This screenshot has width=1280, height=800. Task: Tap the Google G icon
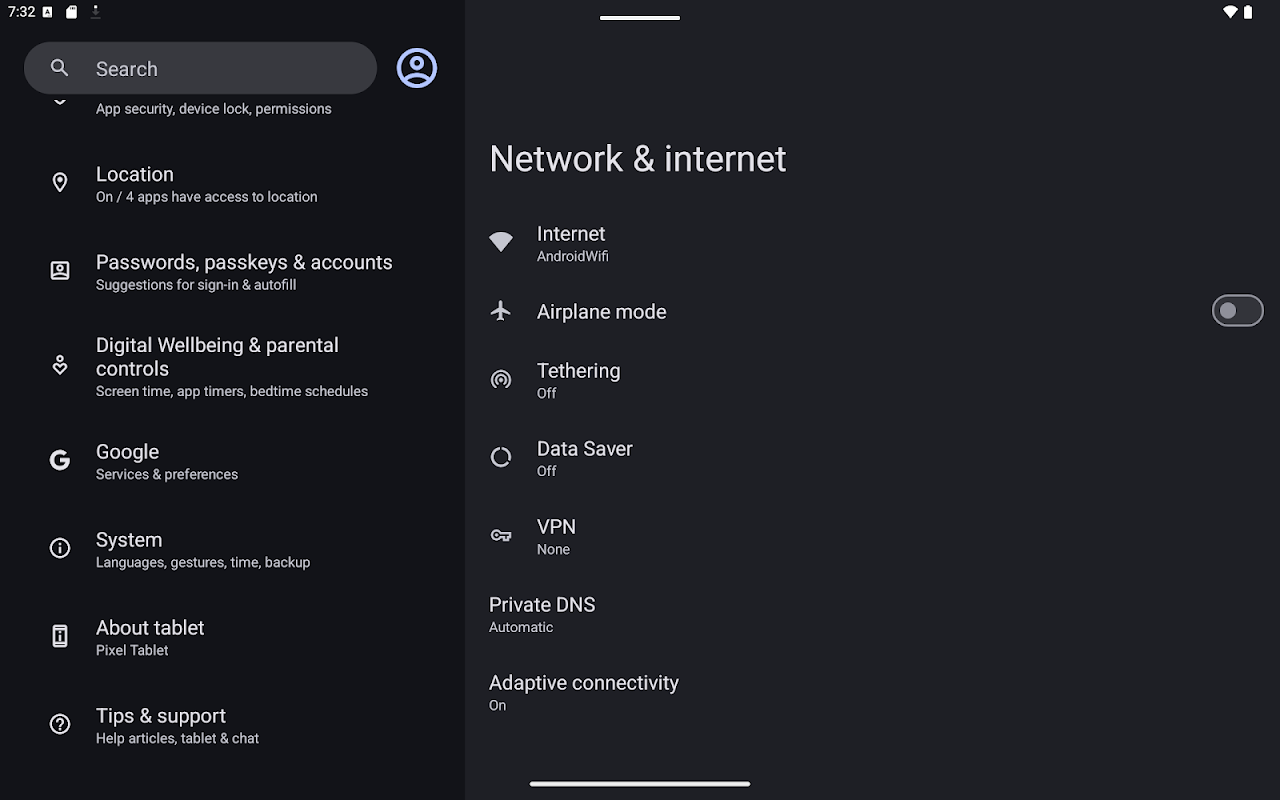click(x=60, y=460)
